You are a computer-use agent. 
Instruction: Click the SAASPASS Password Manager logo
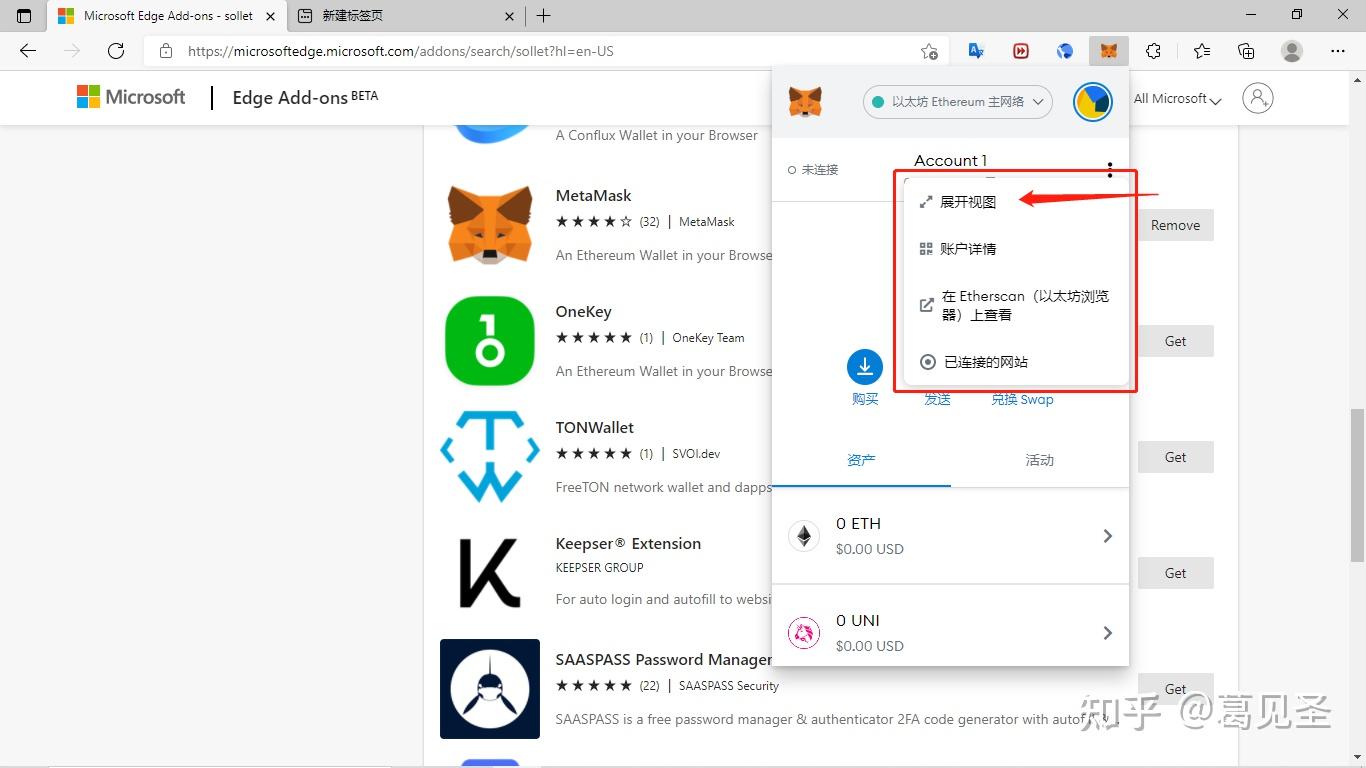pyautogui.click(x=490, y=689)
